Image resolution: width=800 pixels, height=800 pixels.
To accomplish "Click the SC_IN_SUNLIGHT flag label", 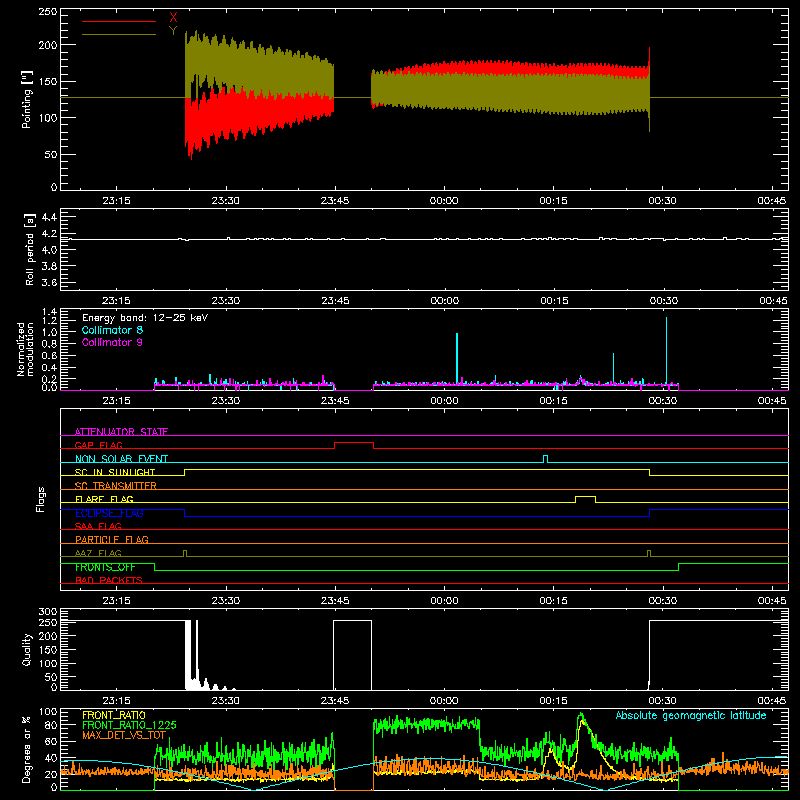I will click(115, 472).
